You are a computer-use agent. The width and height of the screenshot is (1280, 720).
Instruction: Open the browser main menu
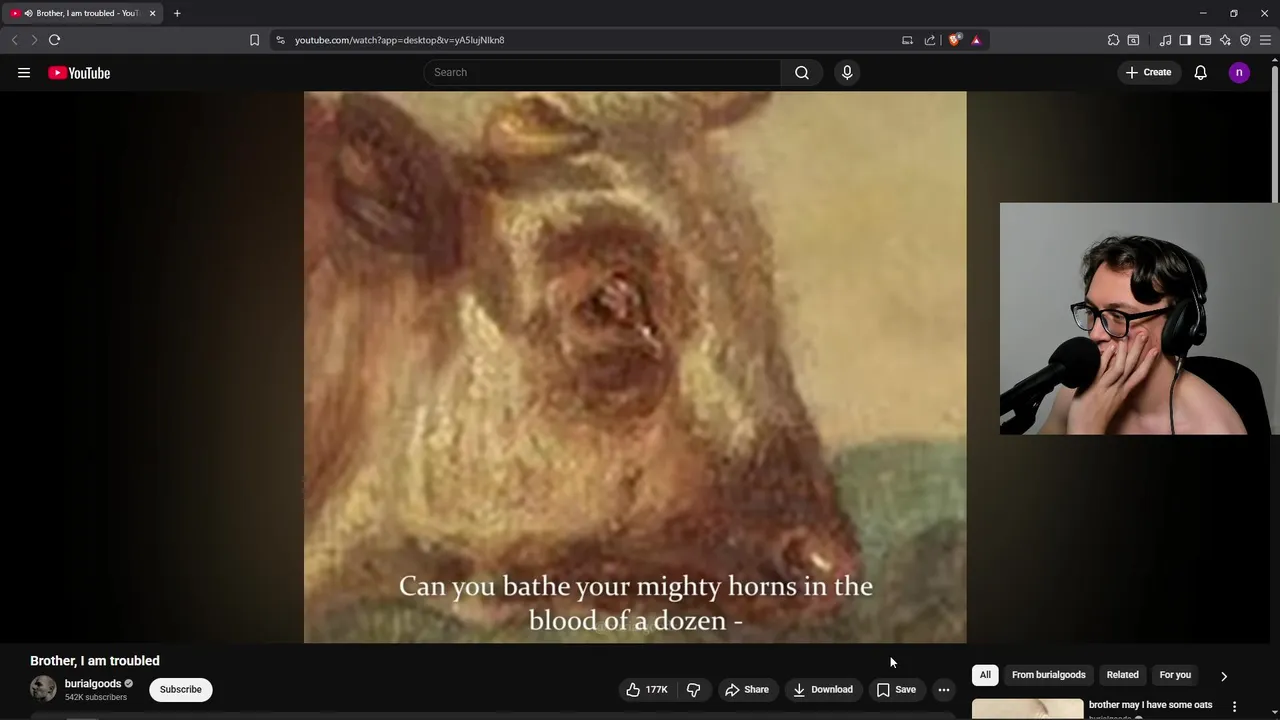tap(1265, 40)
